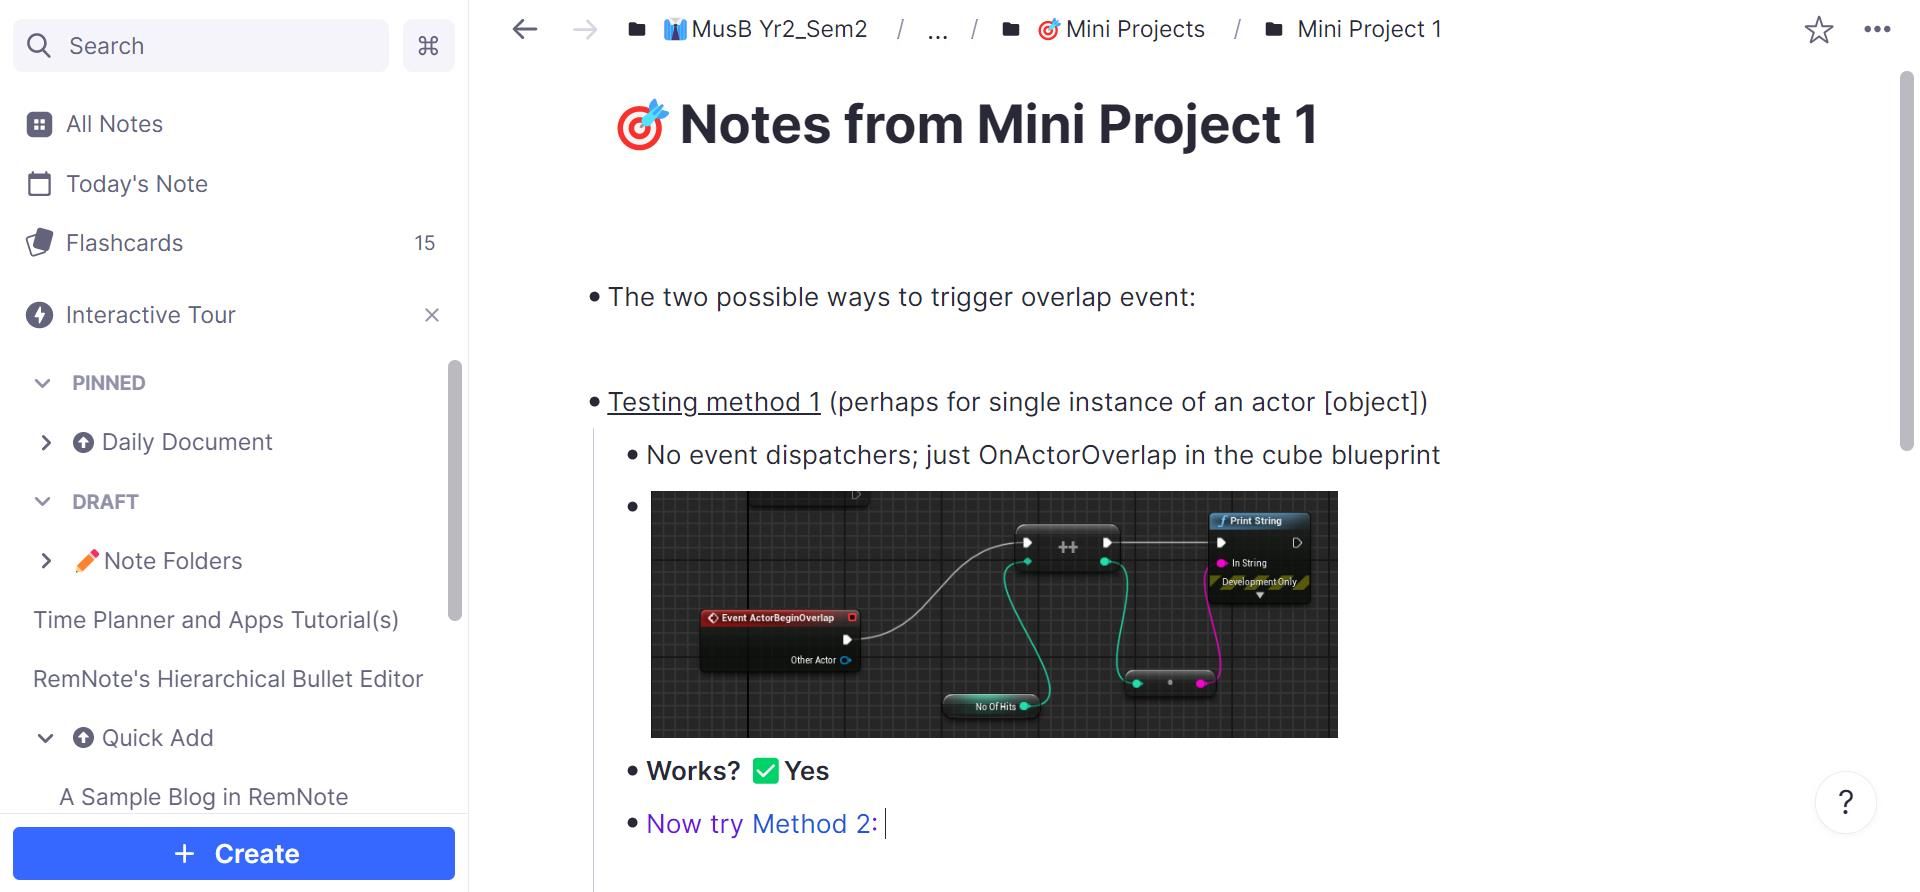This screenshot has width=1920, height=892.
Task: Open Today's Note
Action: 137,184
